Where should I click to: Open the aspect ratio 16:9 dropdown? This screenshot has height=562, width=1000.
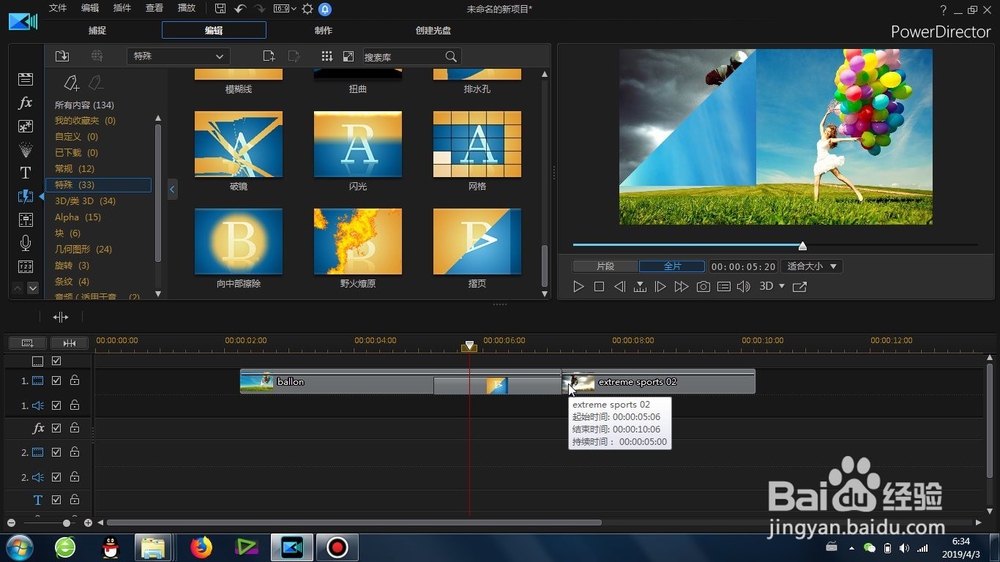point(284,9)
